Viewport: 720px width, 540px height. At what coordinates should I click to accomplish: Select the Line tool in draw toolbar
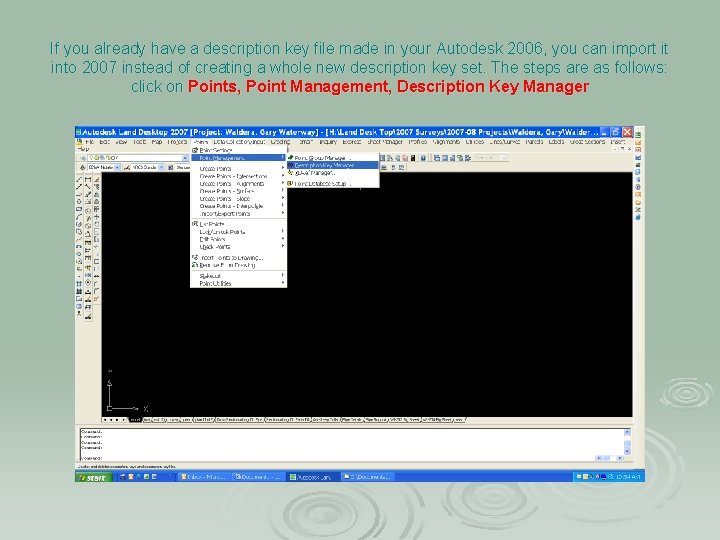pyautogui.click(x=79, y=180)
